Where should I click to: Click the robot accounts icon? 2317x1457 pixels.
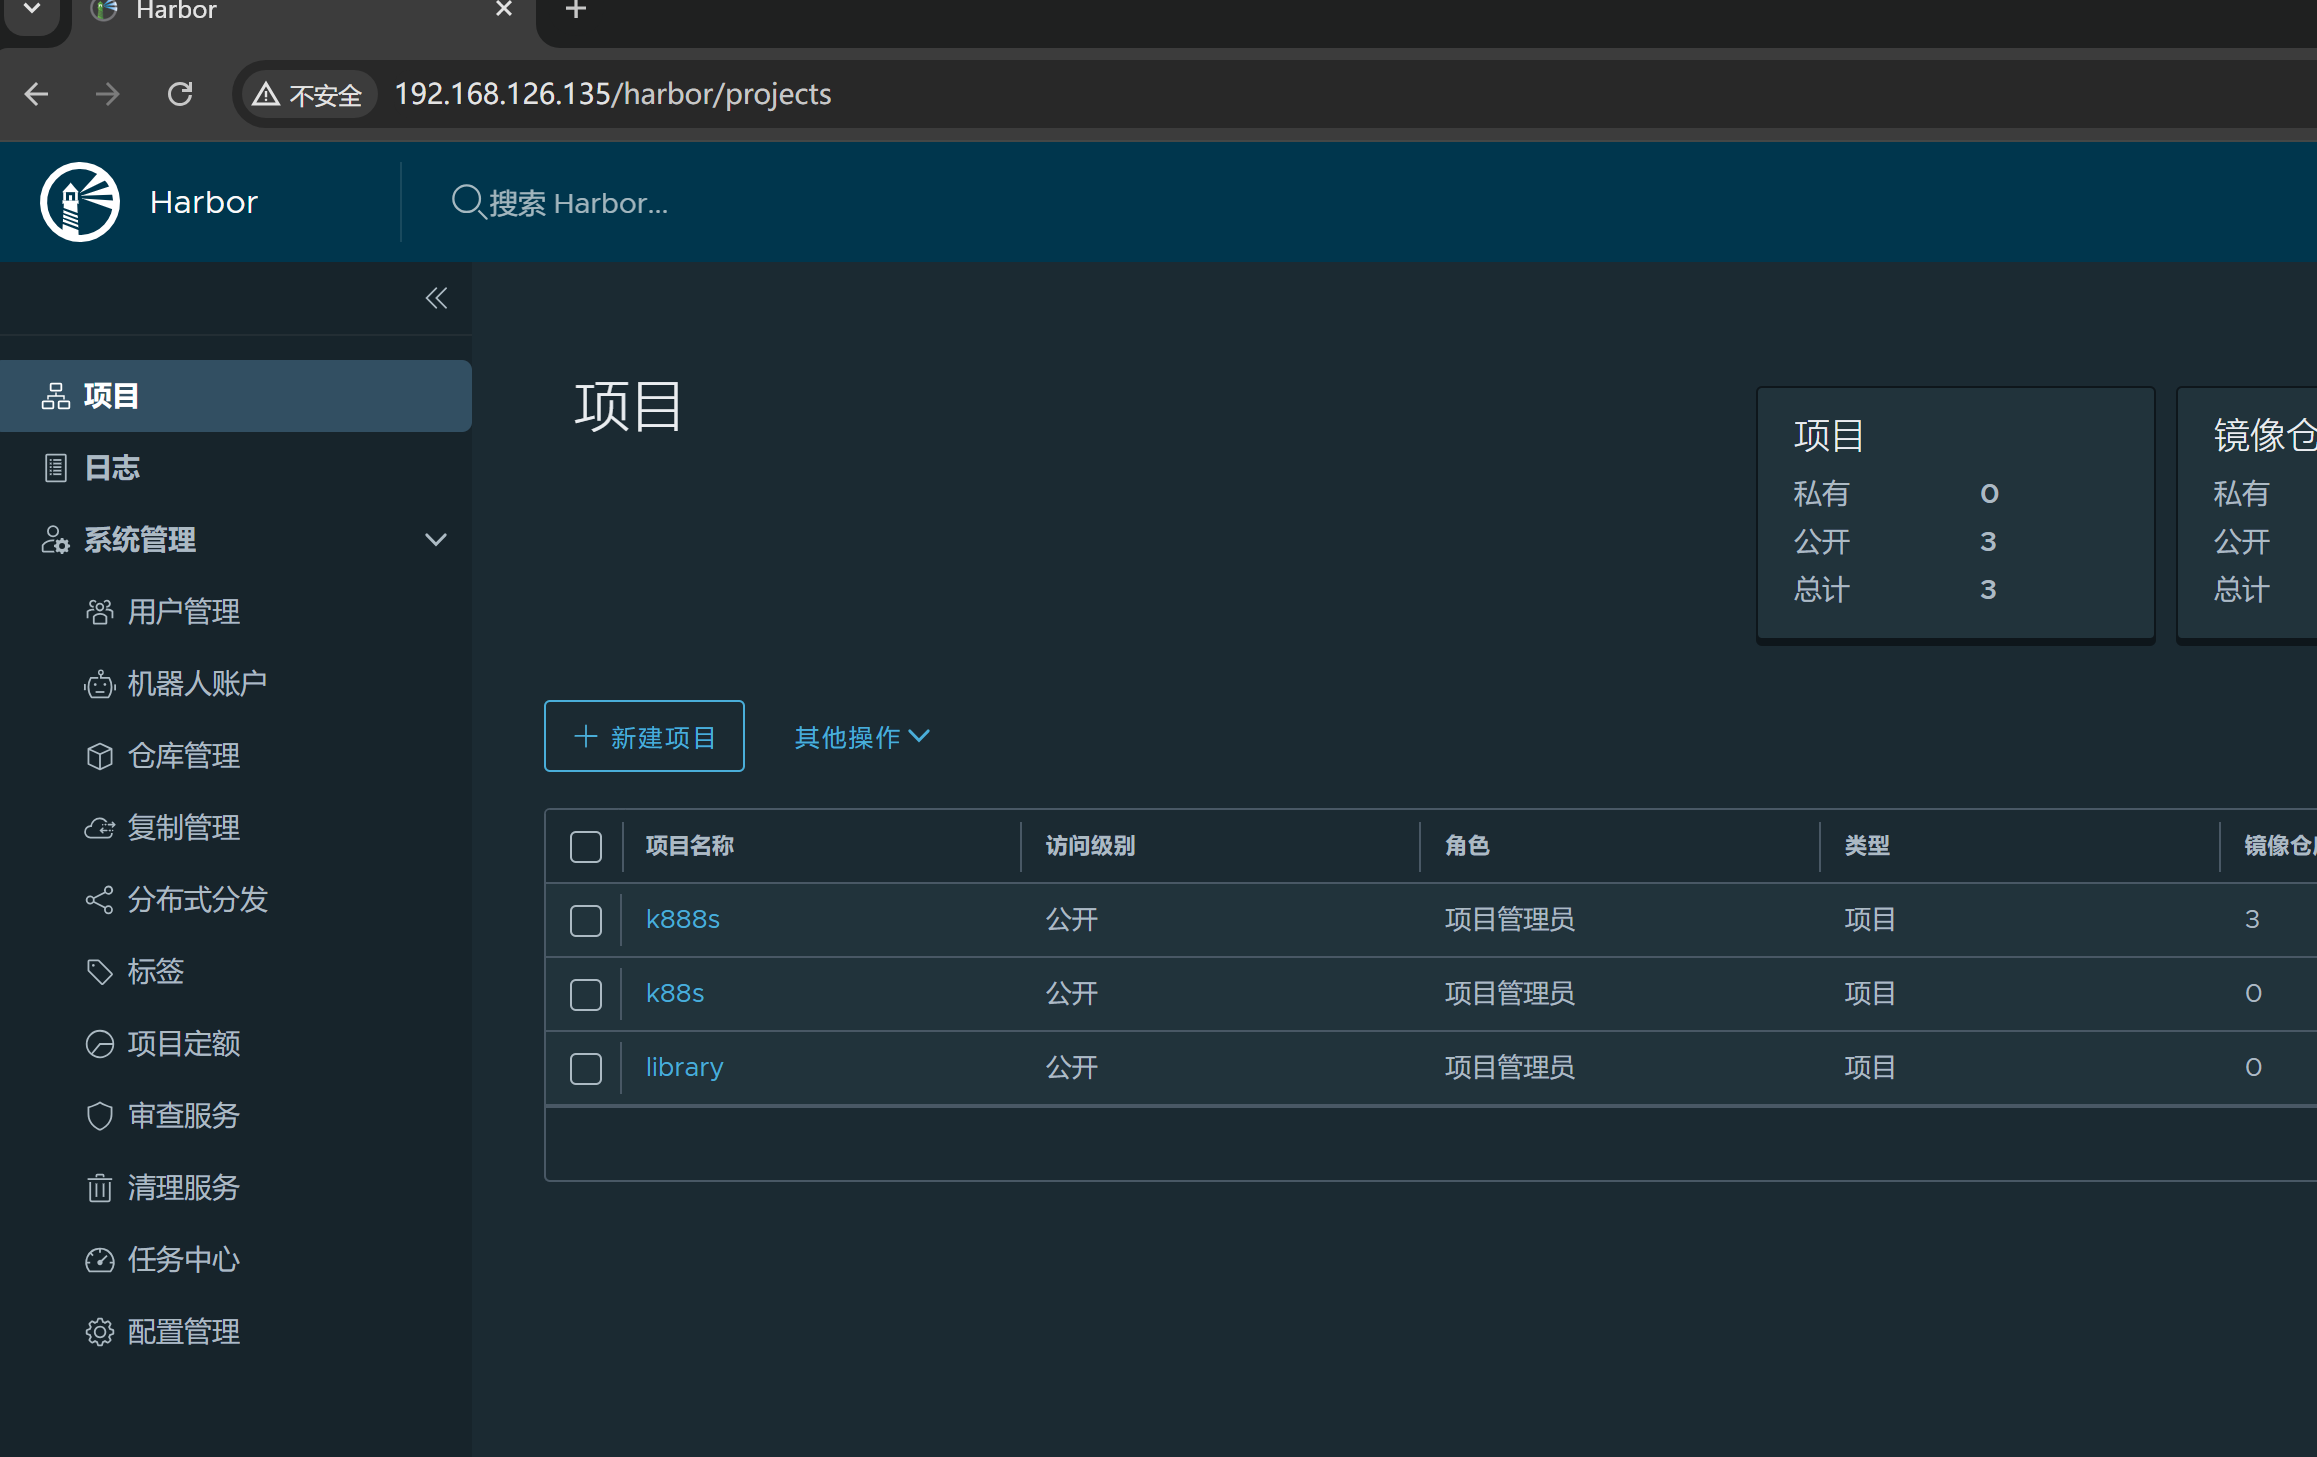99,685
